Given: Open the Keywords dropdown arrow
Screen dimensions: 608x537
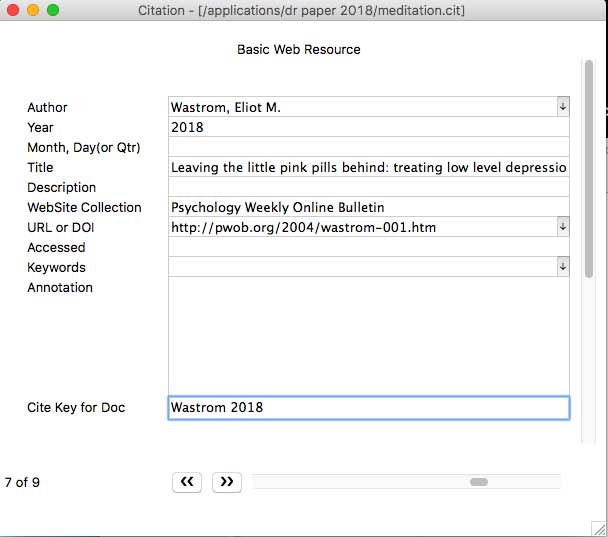Looking at the screenshot, I should click(562, 267).
